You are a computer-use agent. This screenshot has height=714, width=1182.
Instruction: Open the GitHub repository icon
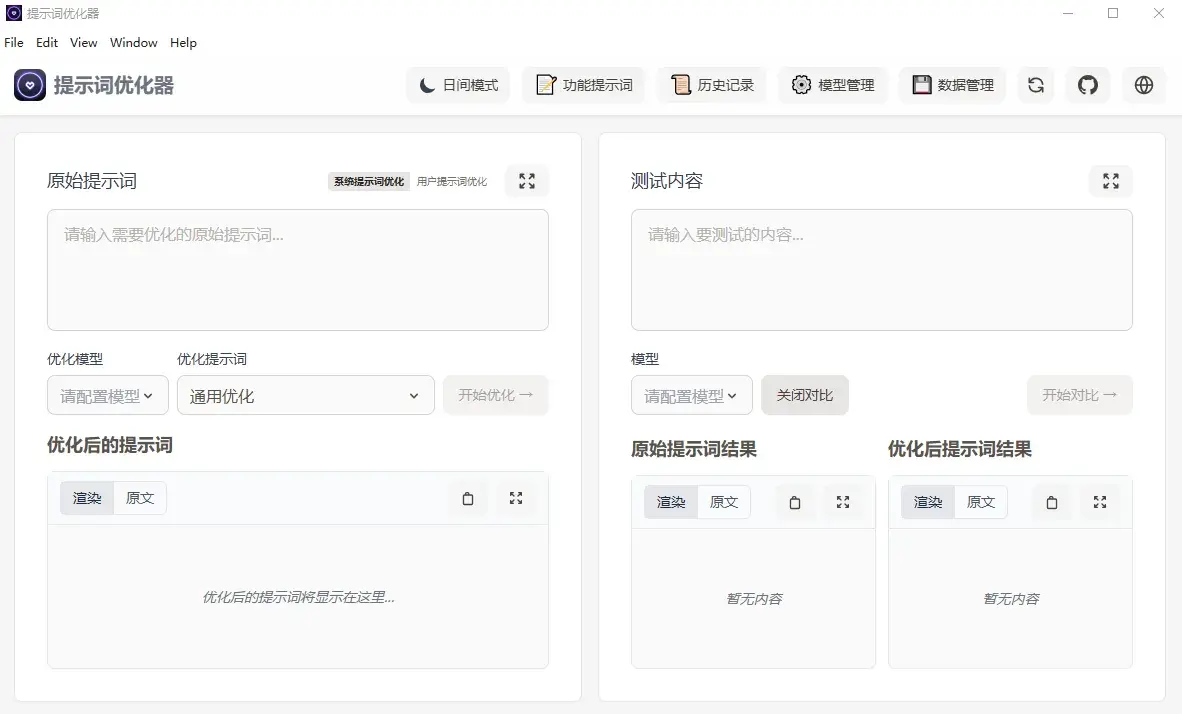coord(1087,85)
